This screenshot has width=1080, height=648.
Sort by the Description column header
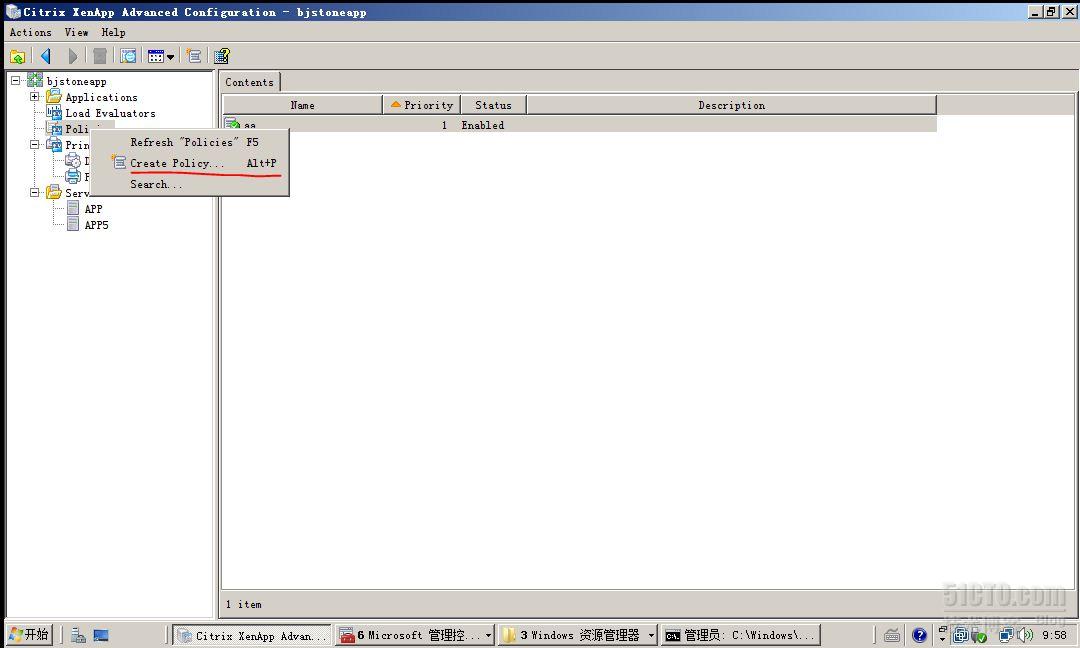click(x=731, y=105)
